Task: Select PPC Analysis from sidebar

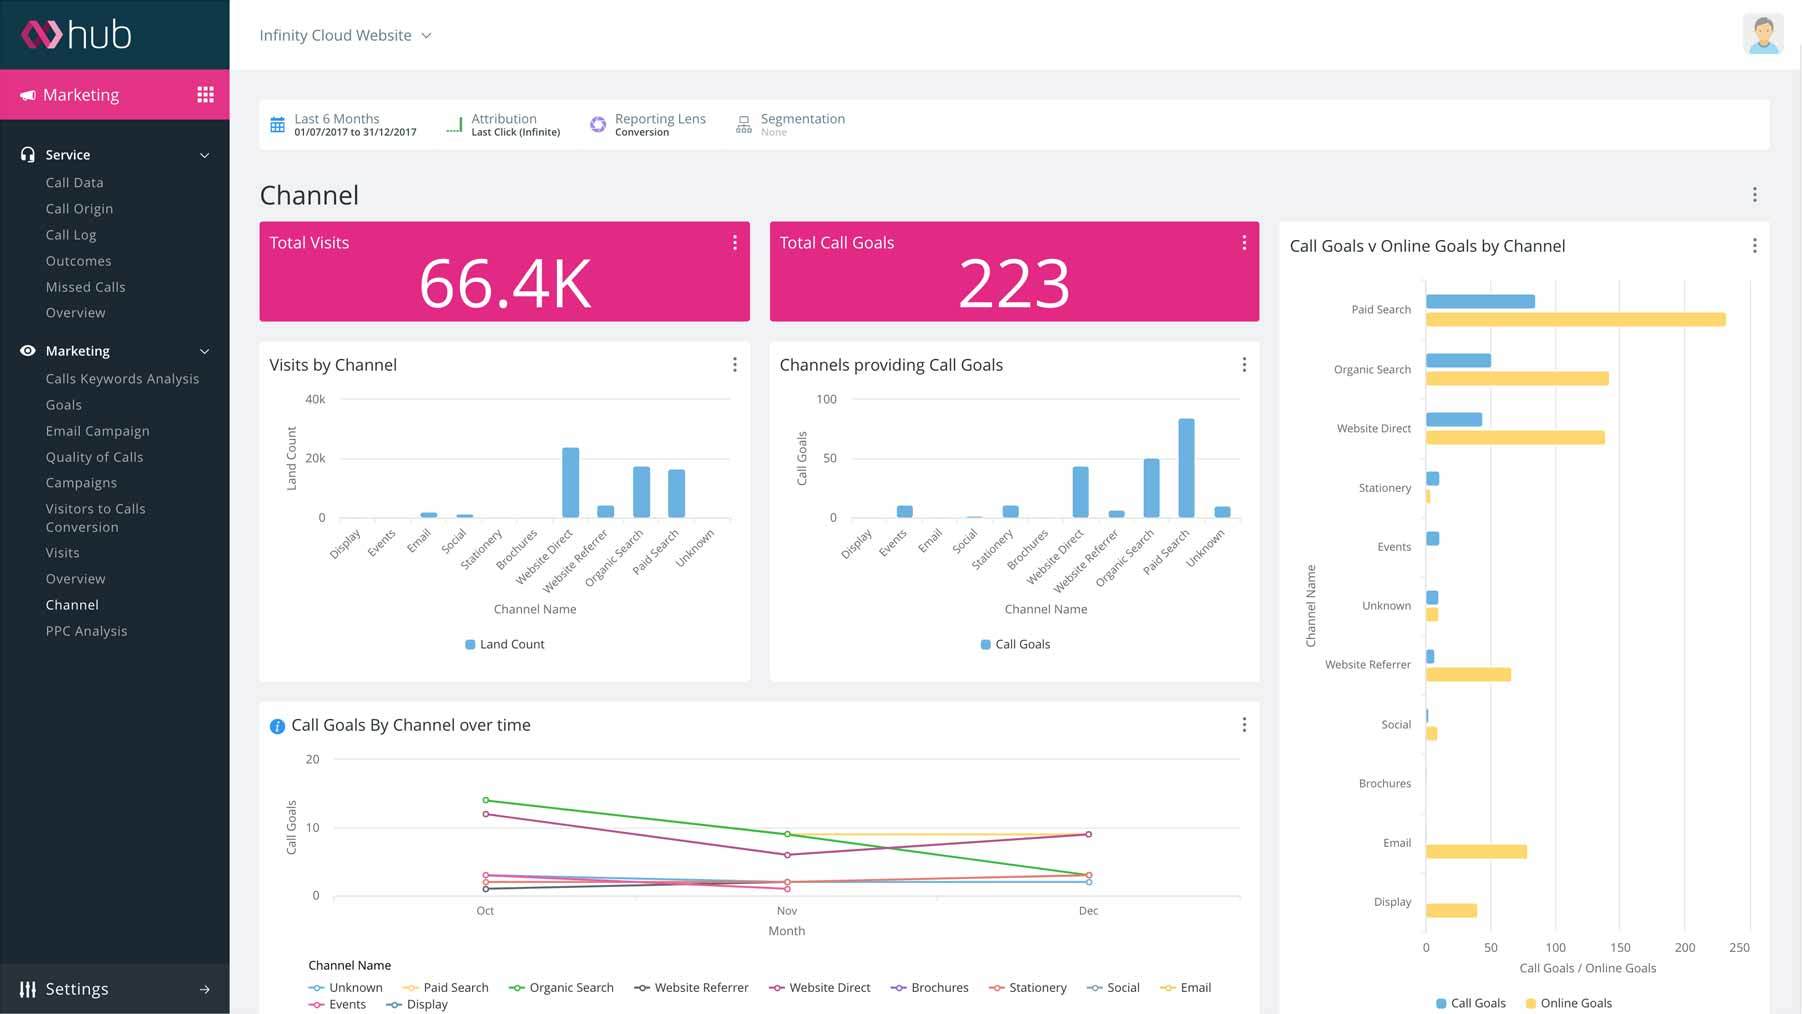Action: (x=86, y=631)
